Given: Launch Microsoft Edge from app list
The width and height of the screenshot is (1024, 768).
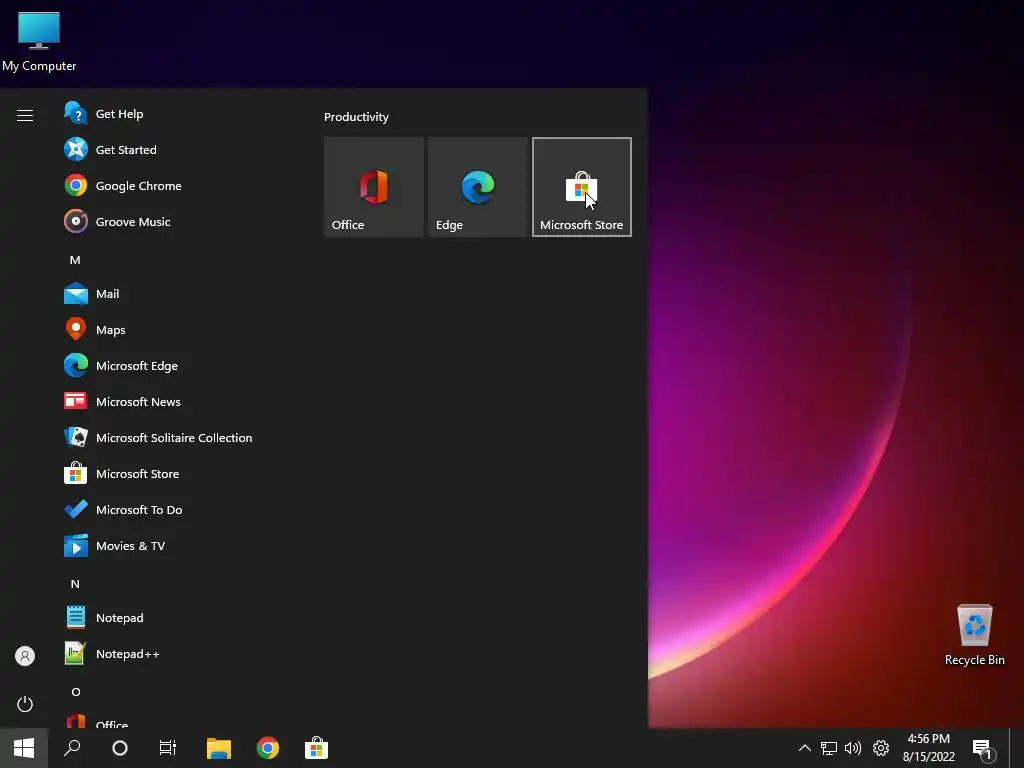Looking at the screenshot, I should pyautogui.click(x=176, y=366).
